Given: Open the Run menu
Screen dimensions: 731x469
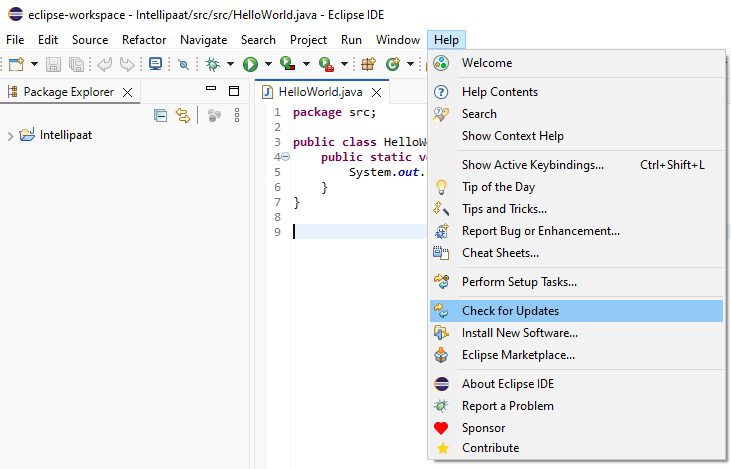Looking at the screenshot, I should click(x=351, y=40).
